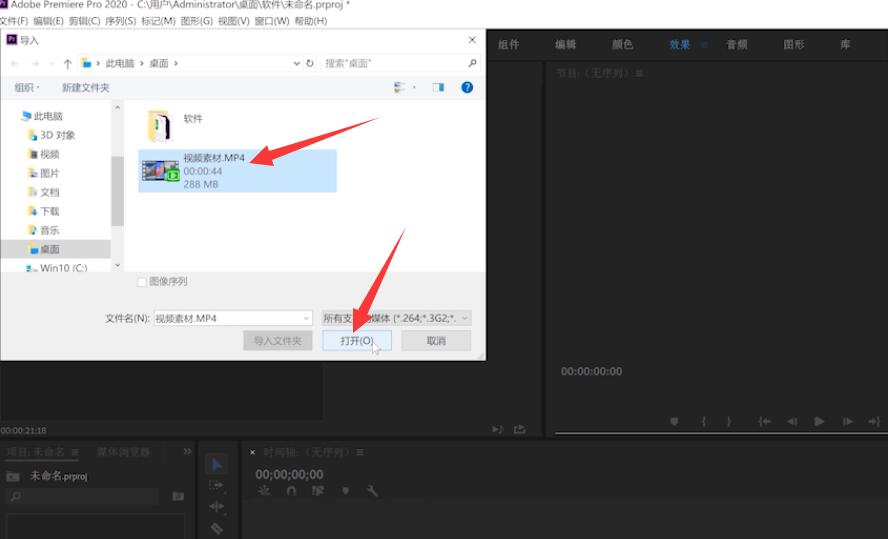The height and width of the screenshot is (539, 888).
Task: Open the view options dropdown arrow
Action: pos(415,87)
